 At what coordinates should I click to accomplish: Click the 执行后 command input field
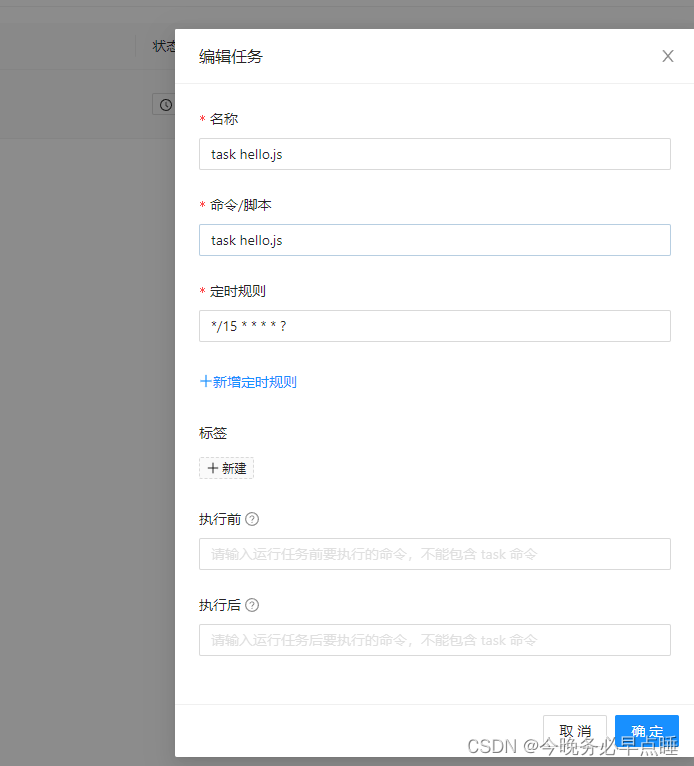435,640
